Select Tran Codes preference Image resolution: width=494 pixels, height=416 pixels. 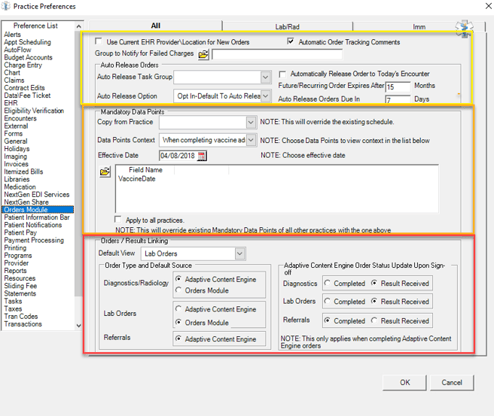click(21, 316)
